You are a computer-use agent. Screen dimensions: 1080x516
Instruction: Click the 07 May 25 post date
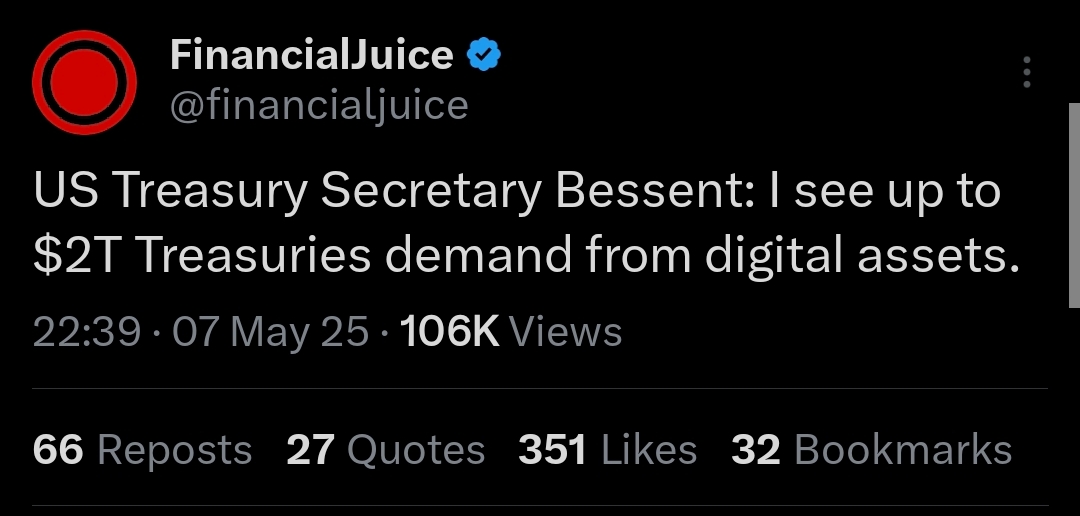271,332
